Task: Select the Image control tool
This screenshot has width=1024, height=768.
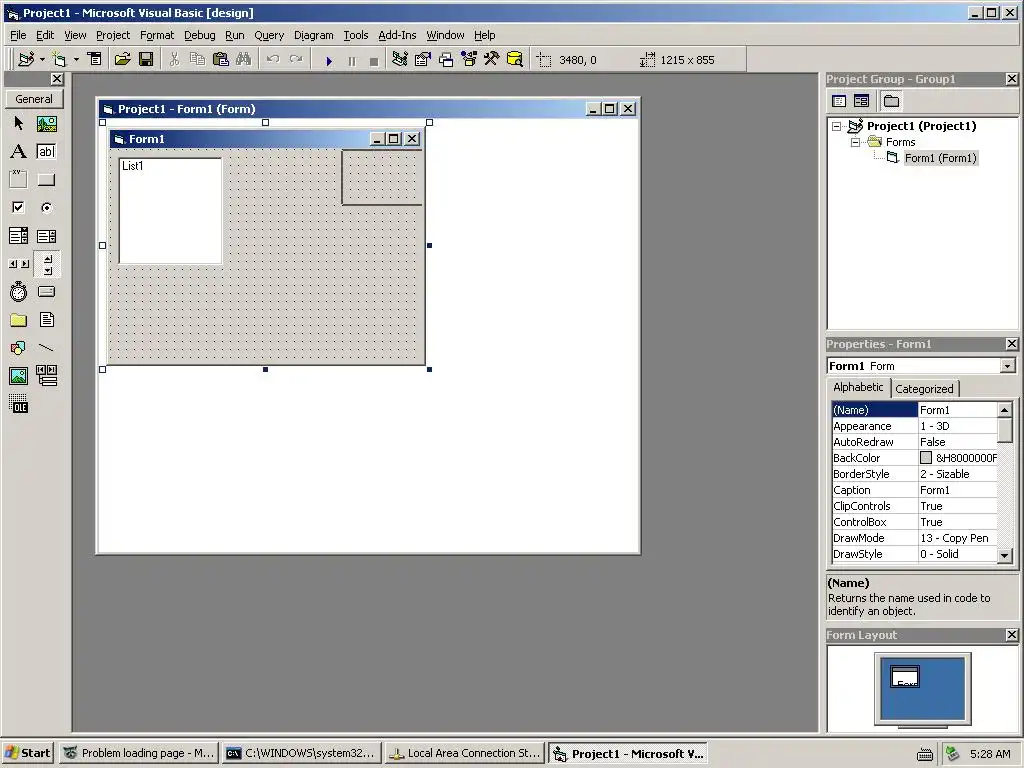Action: pos(18,376)
